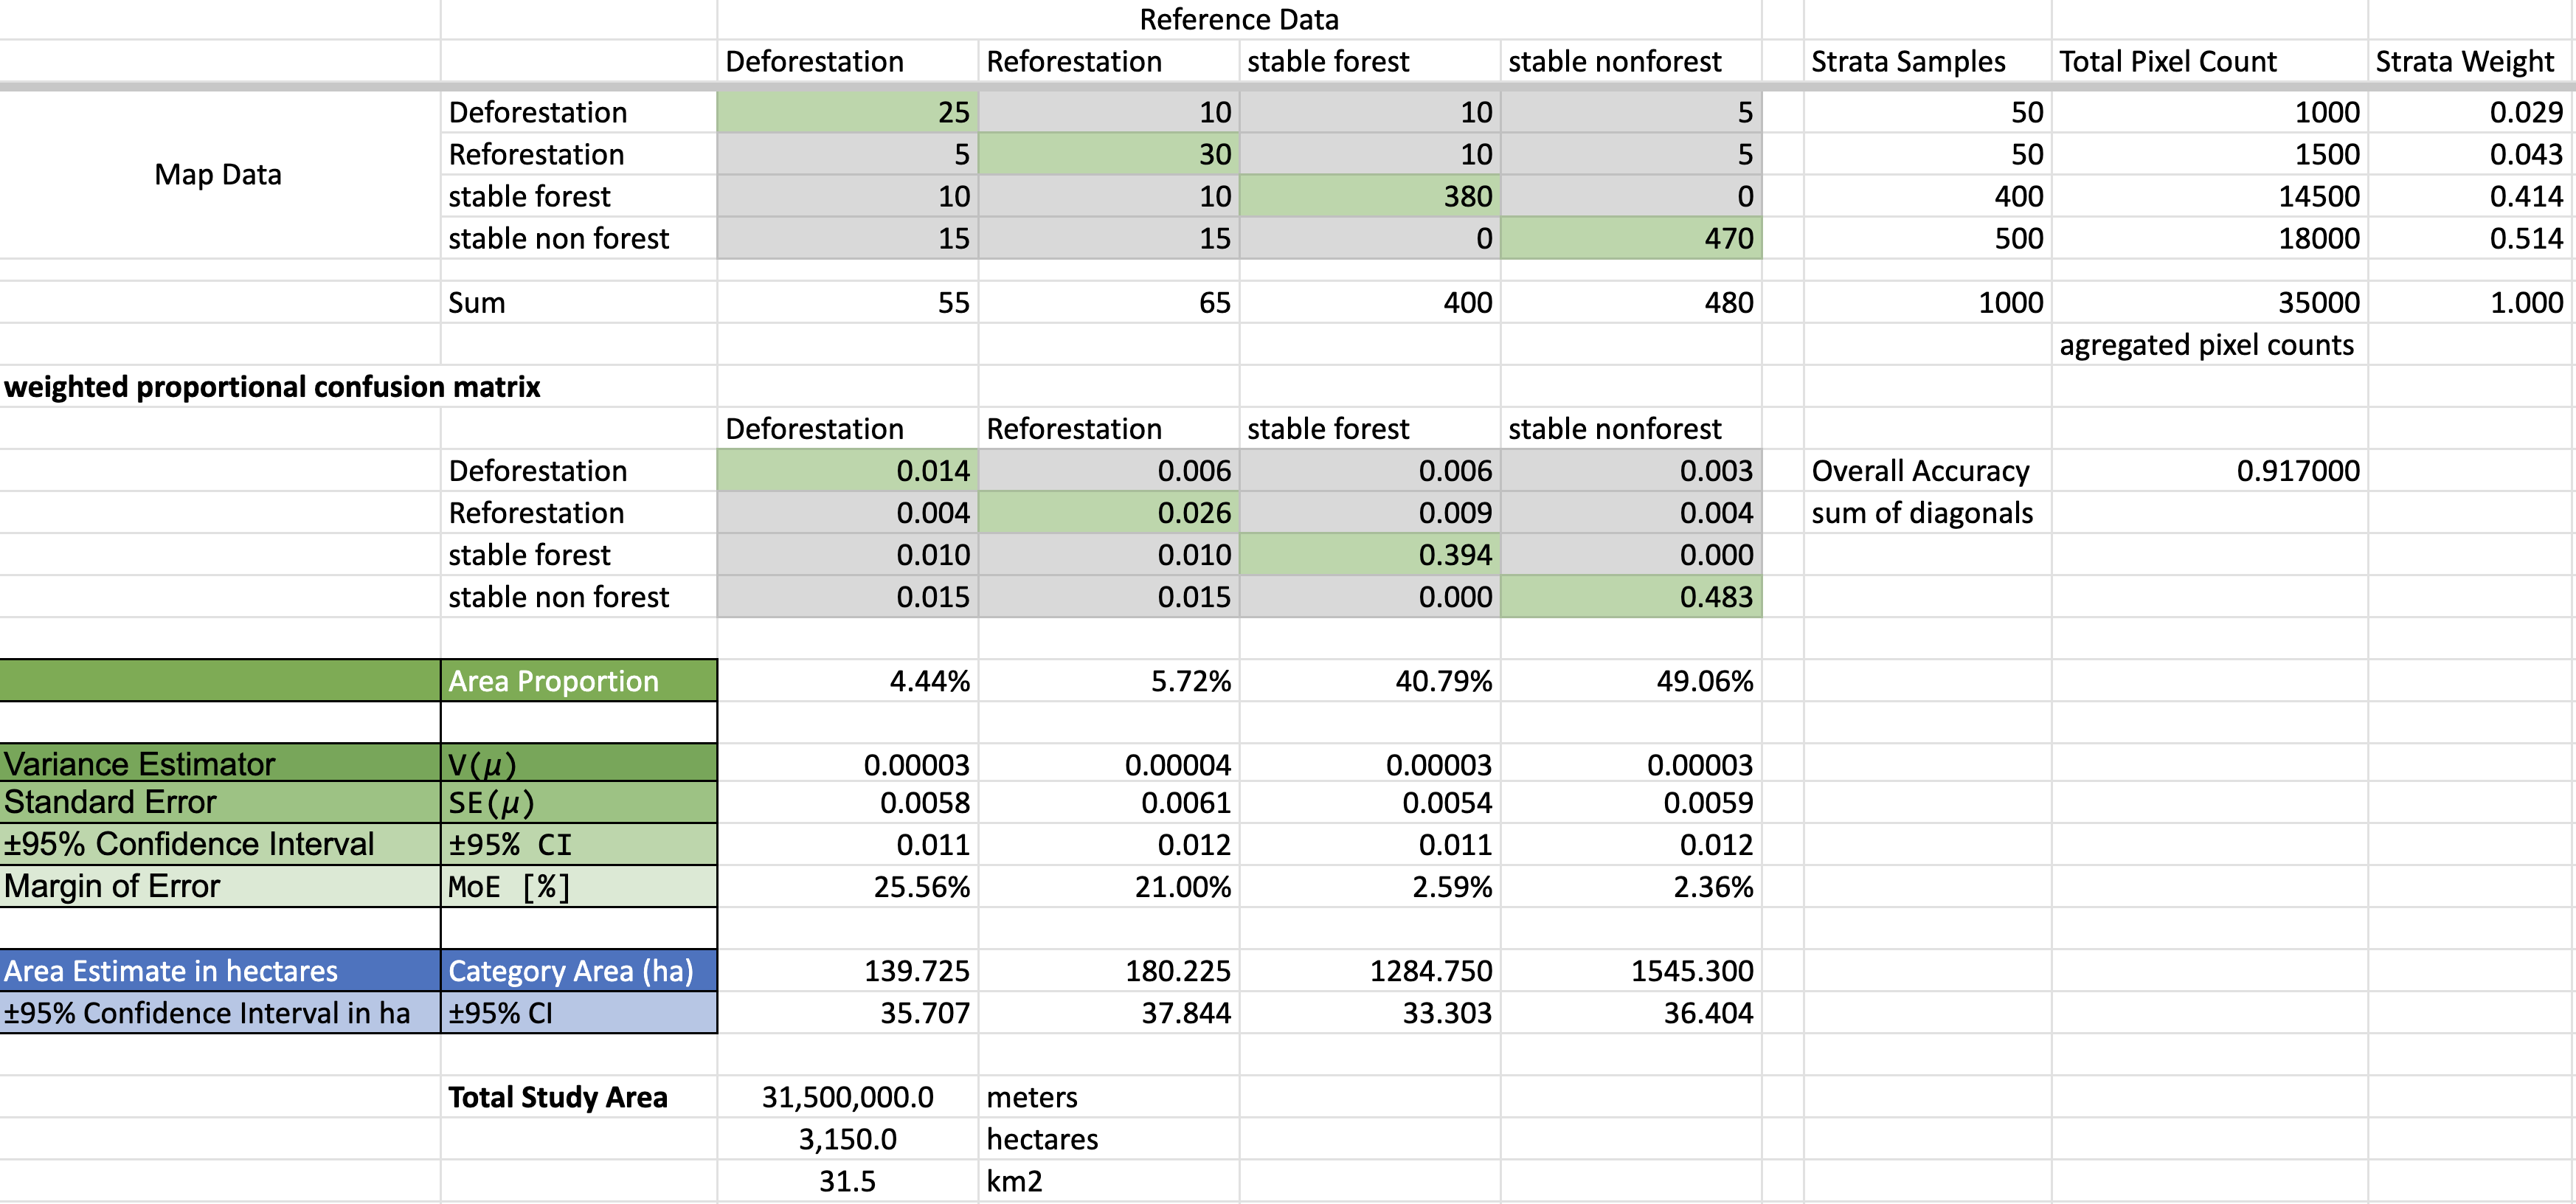Select the Total Study Area label

(557, 1097)
